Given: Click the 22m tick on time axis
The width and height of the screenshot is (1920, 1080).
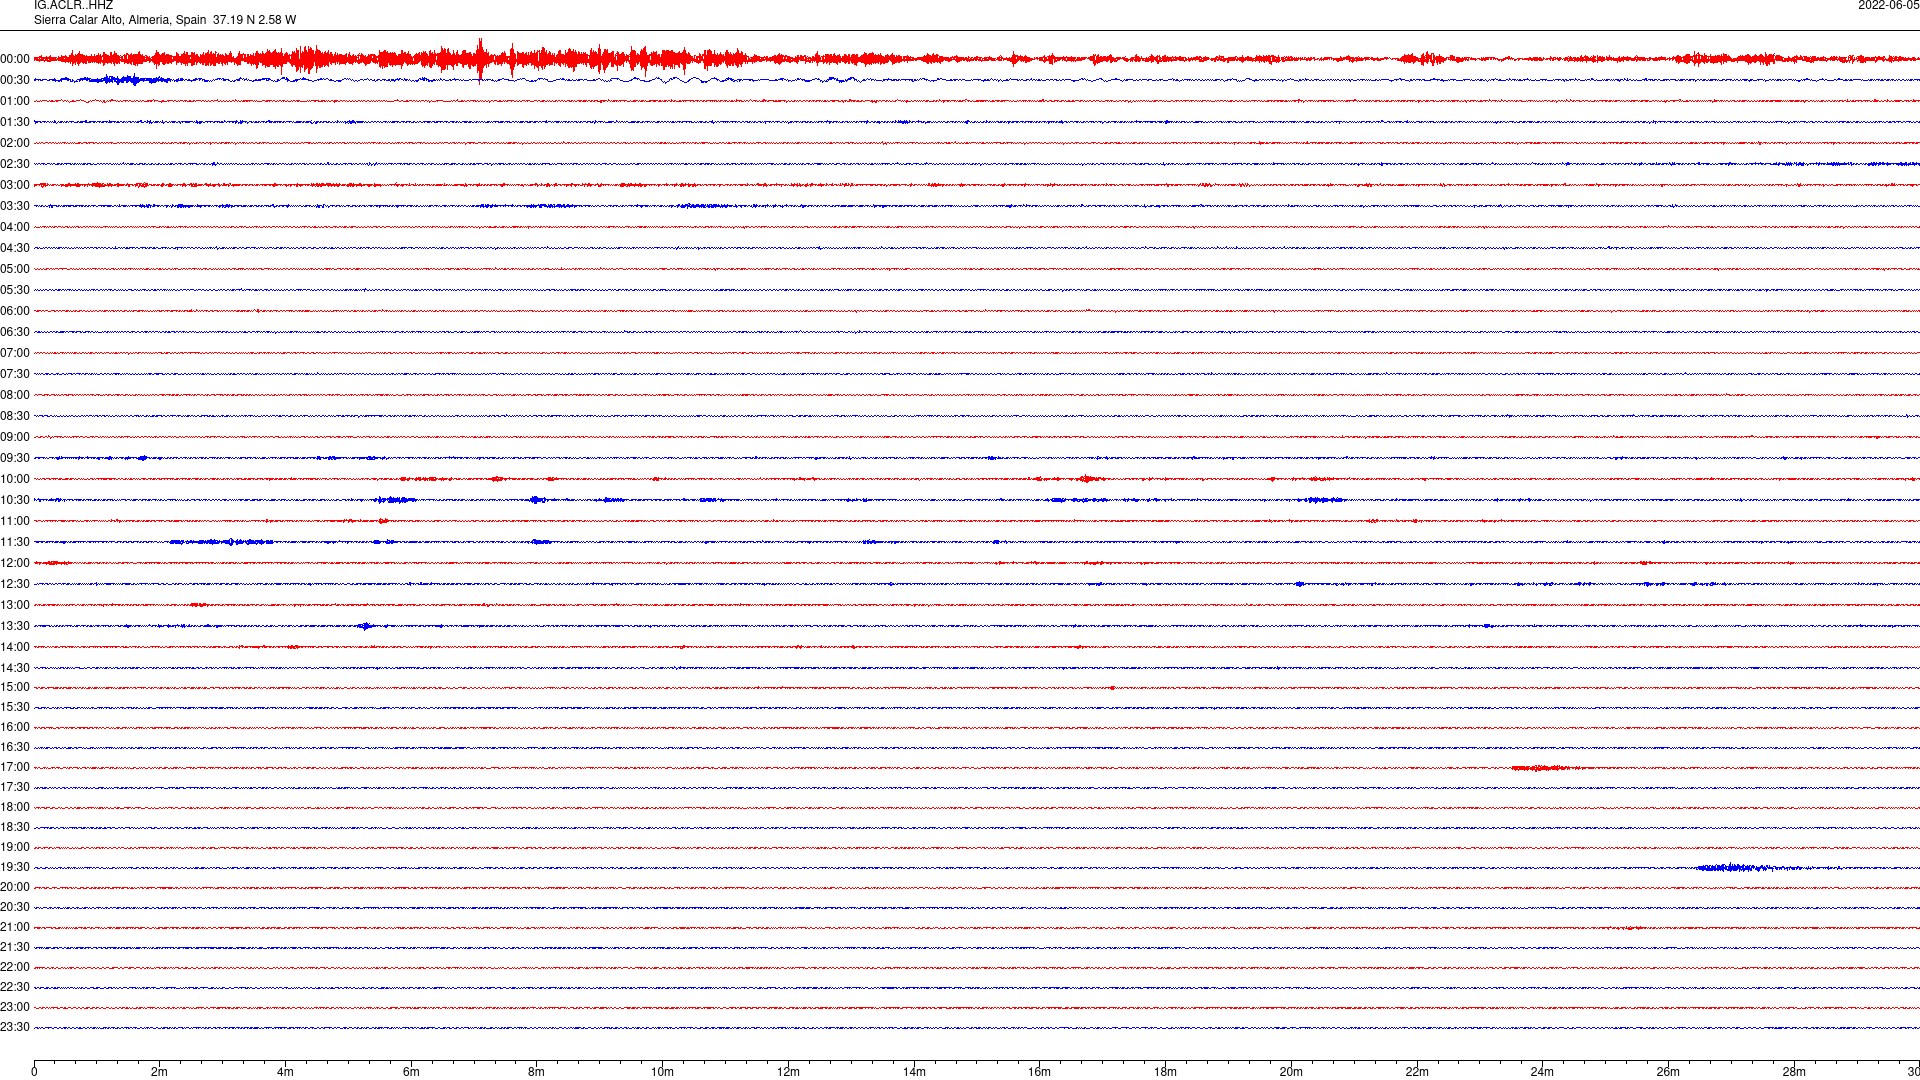Looking at the screenshot, I should 1417,1072.
